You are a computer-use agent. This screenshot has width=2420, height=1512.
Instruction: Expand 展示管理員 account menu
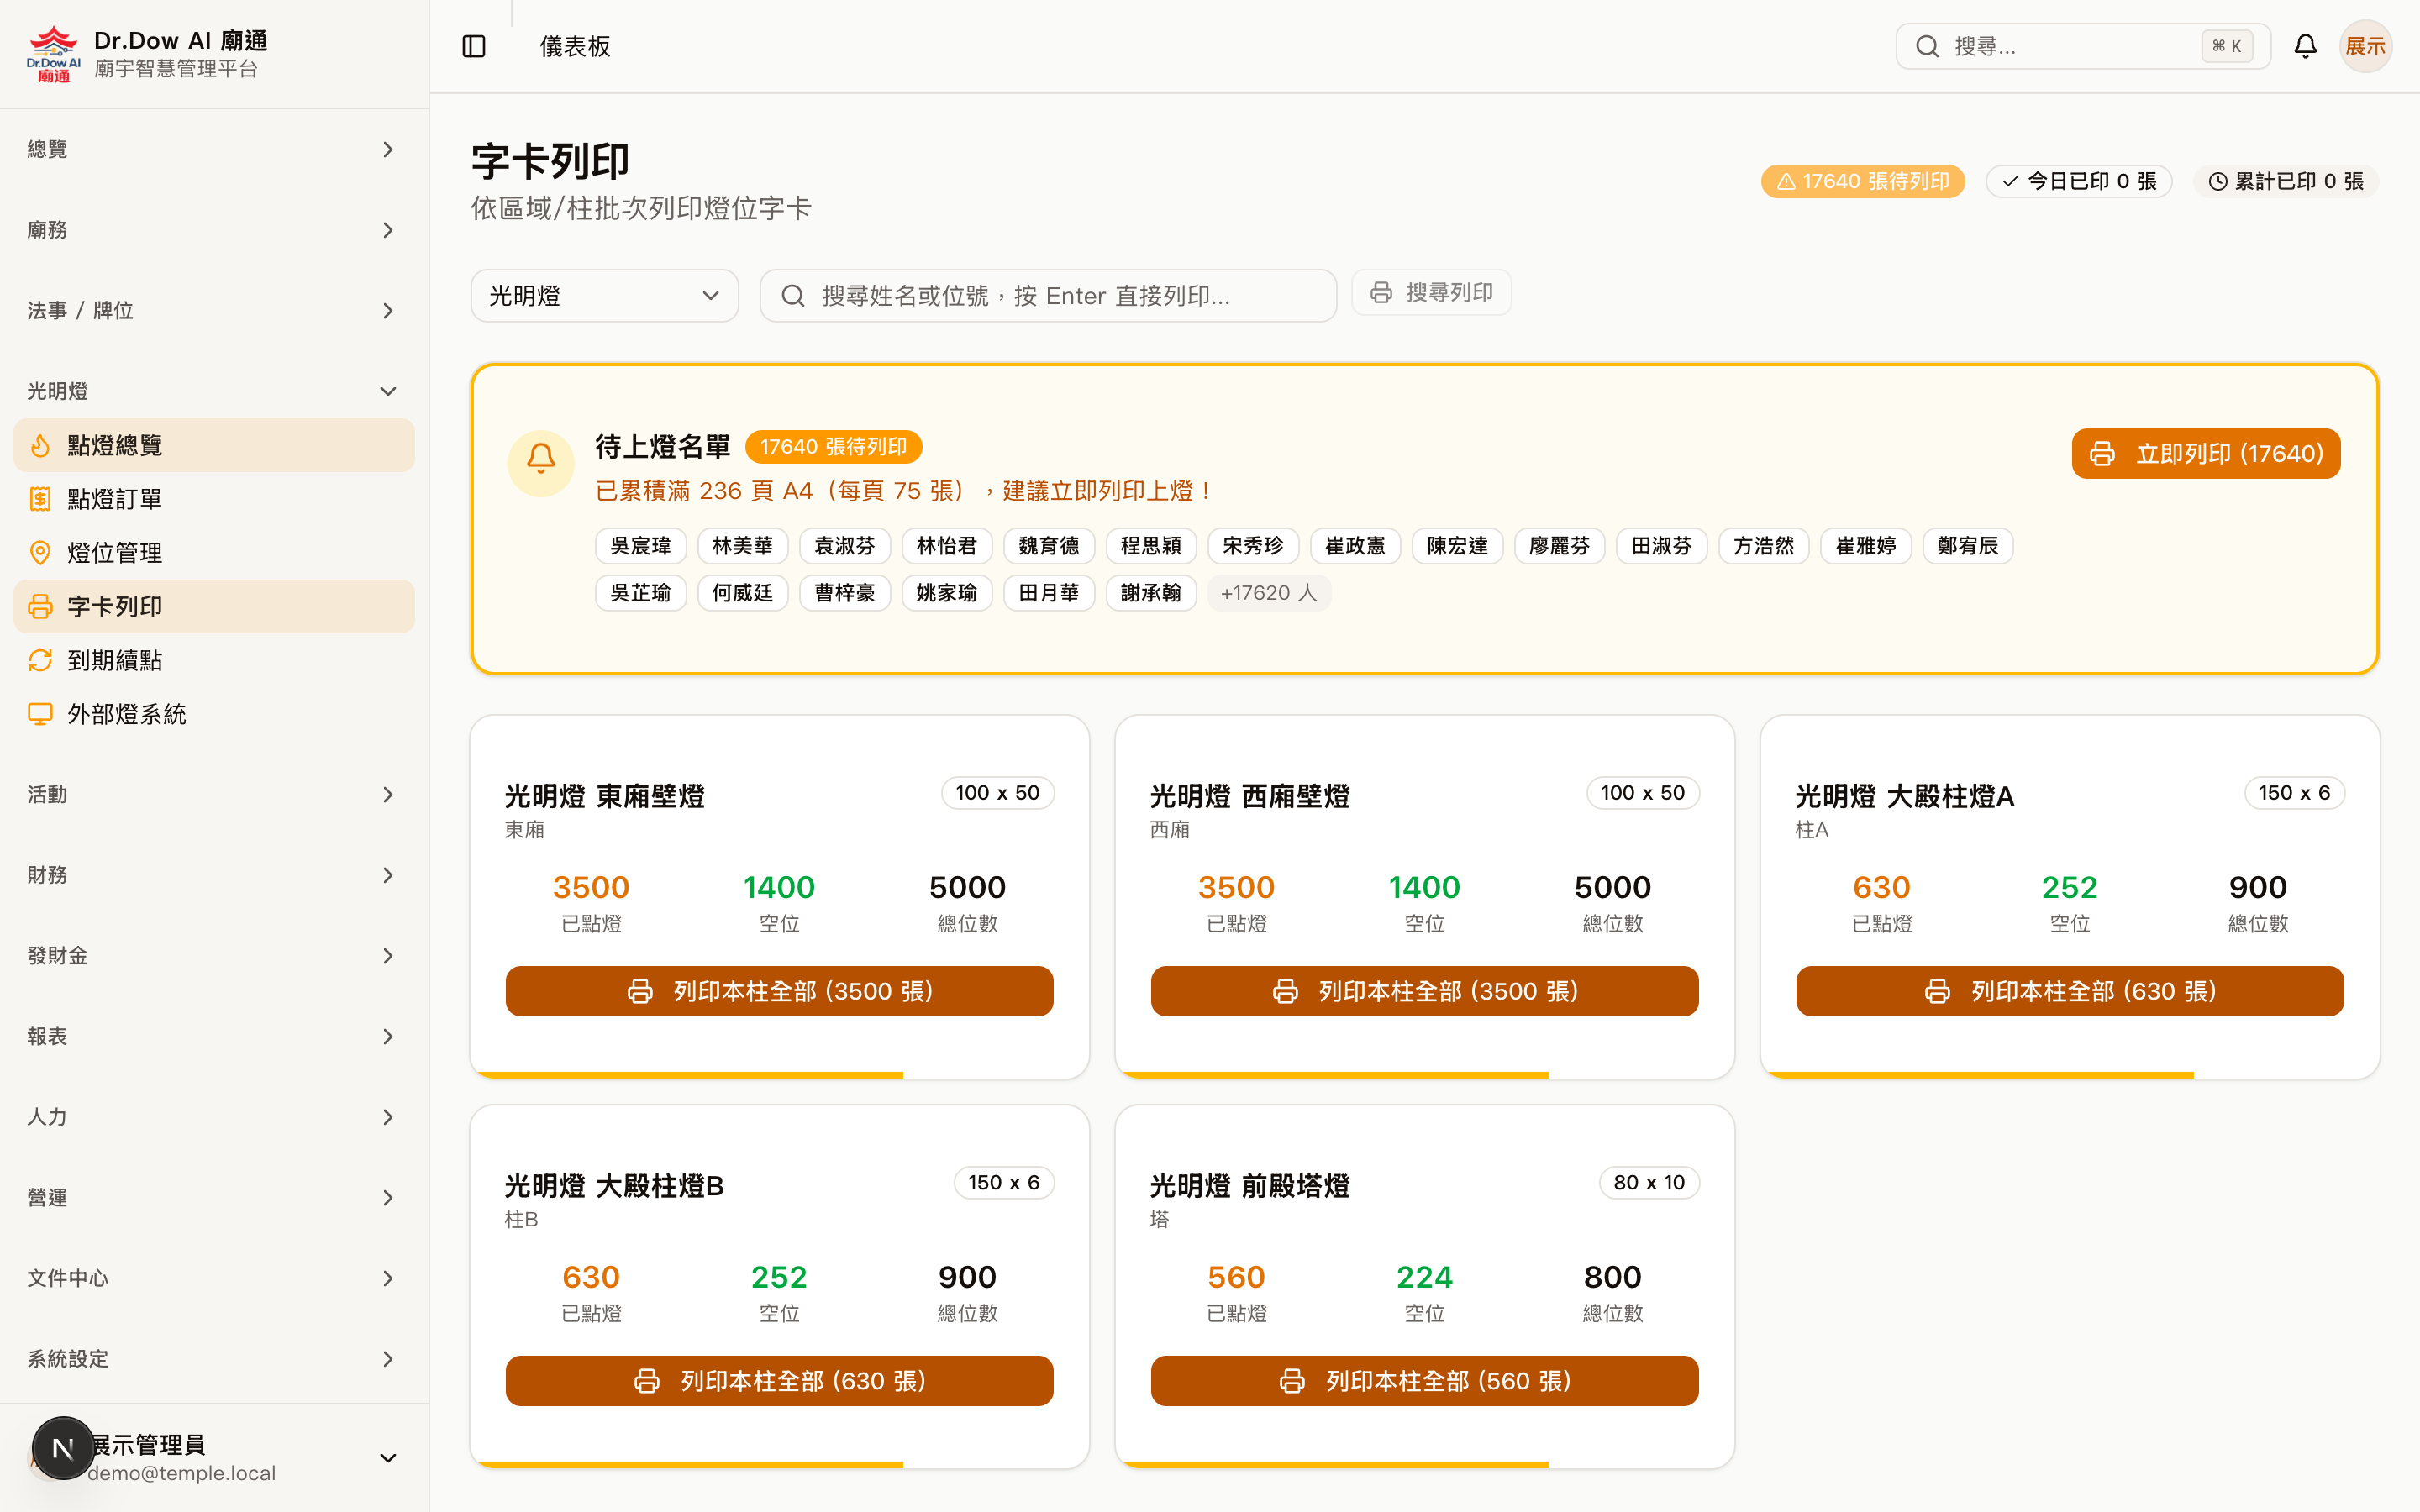[x=388, y=1458]
